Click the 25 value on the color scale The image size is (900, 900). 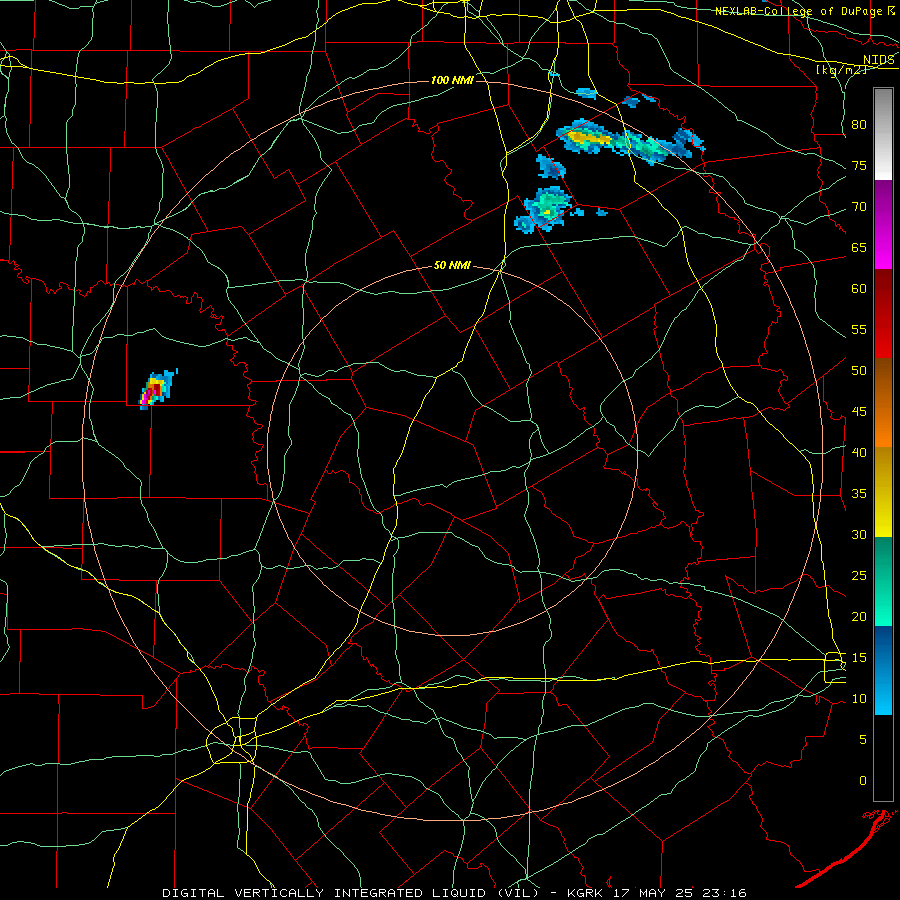(859, 576)
